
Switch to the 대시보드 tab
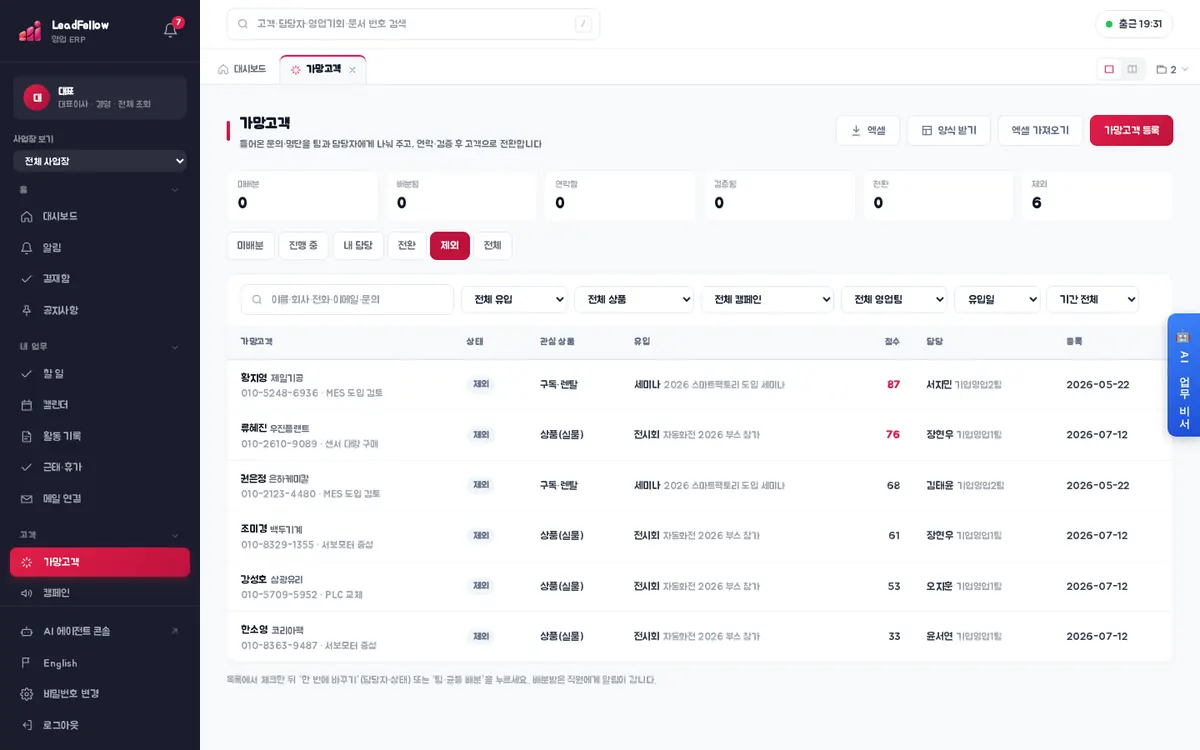[242, 69]
